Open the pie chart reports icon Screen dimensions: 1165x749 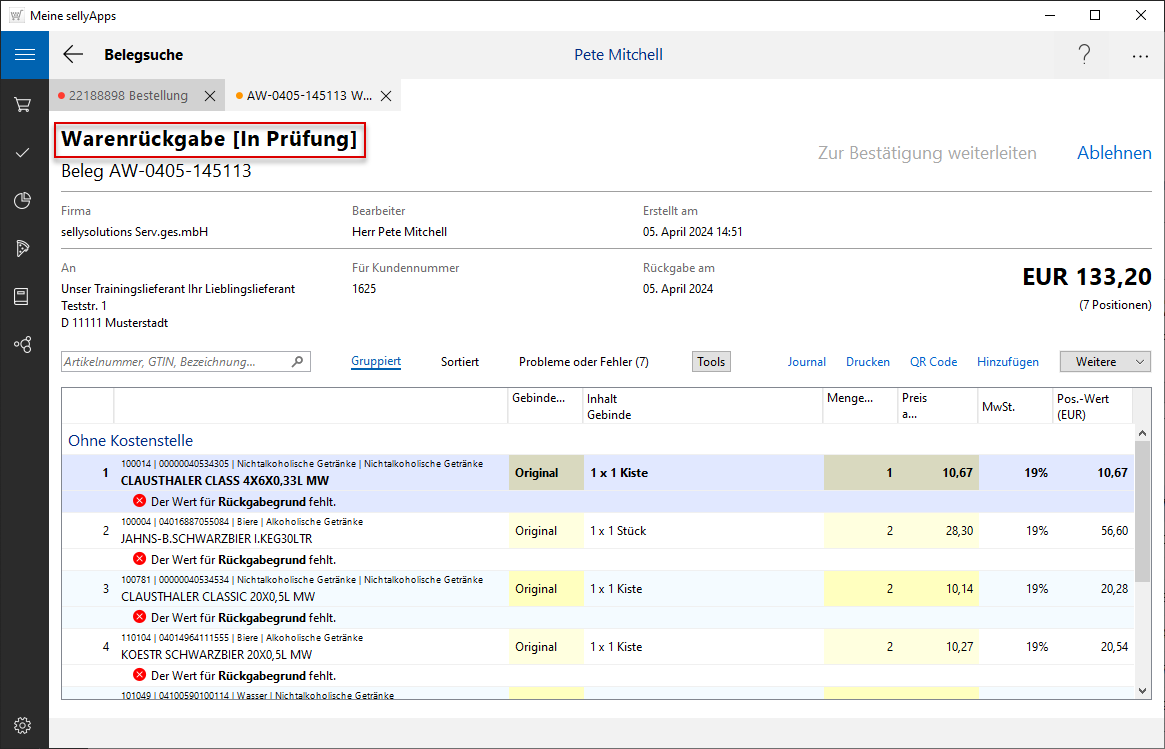click(24, 200)
